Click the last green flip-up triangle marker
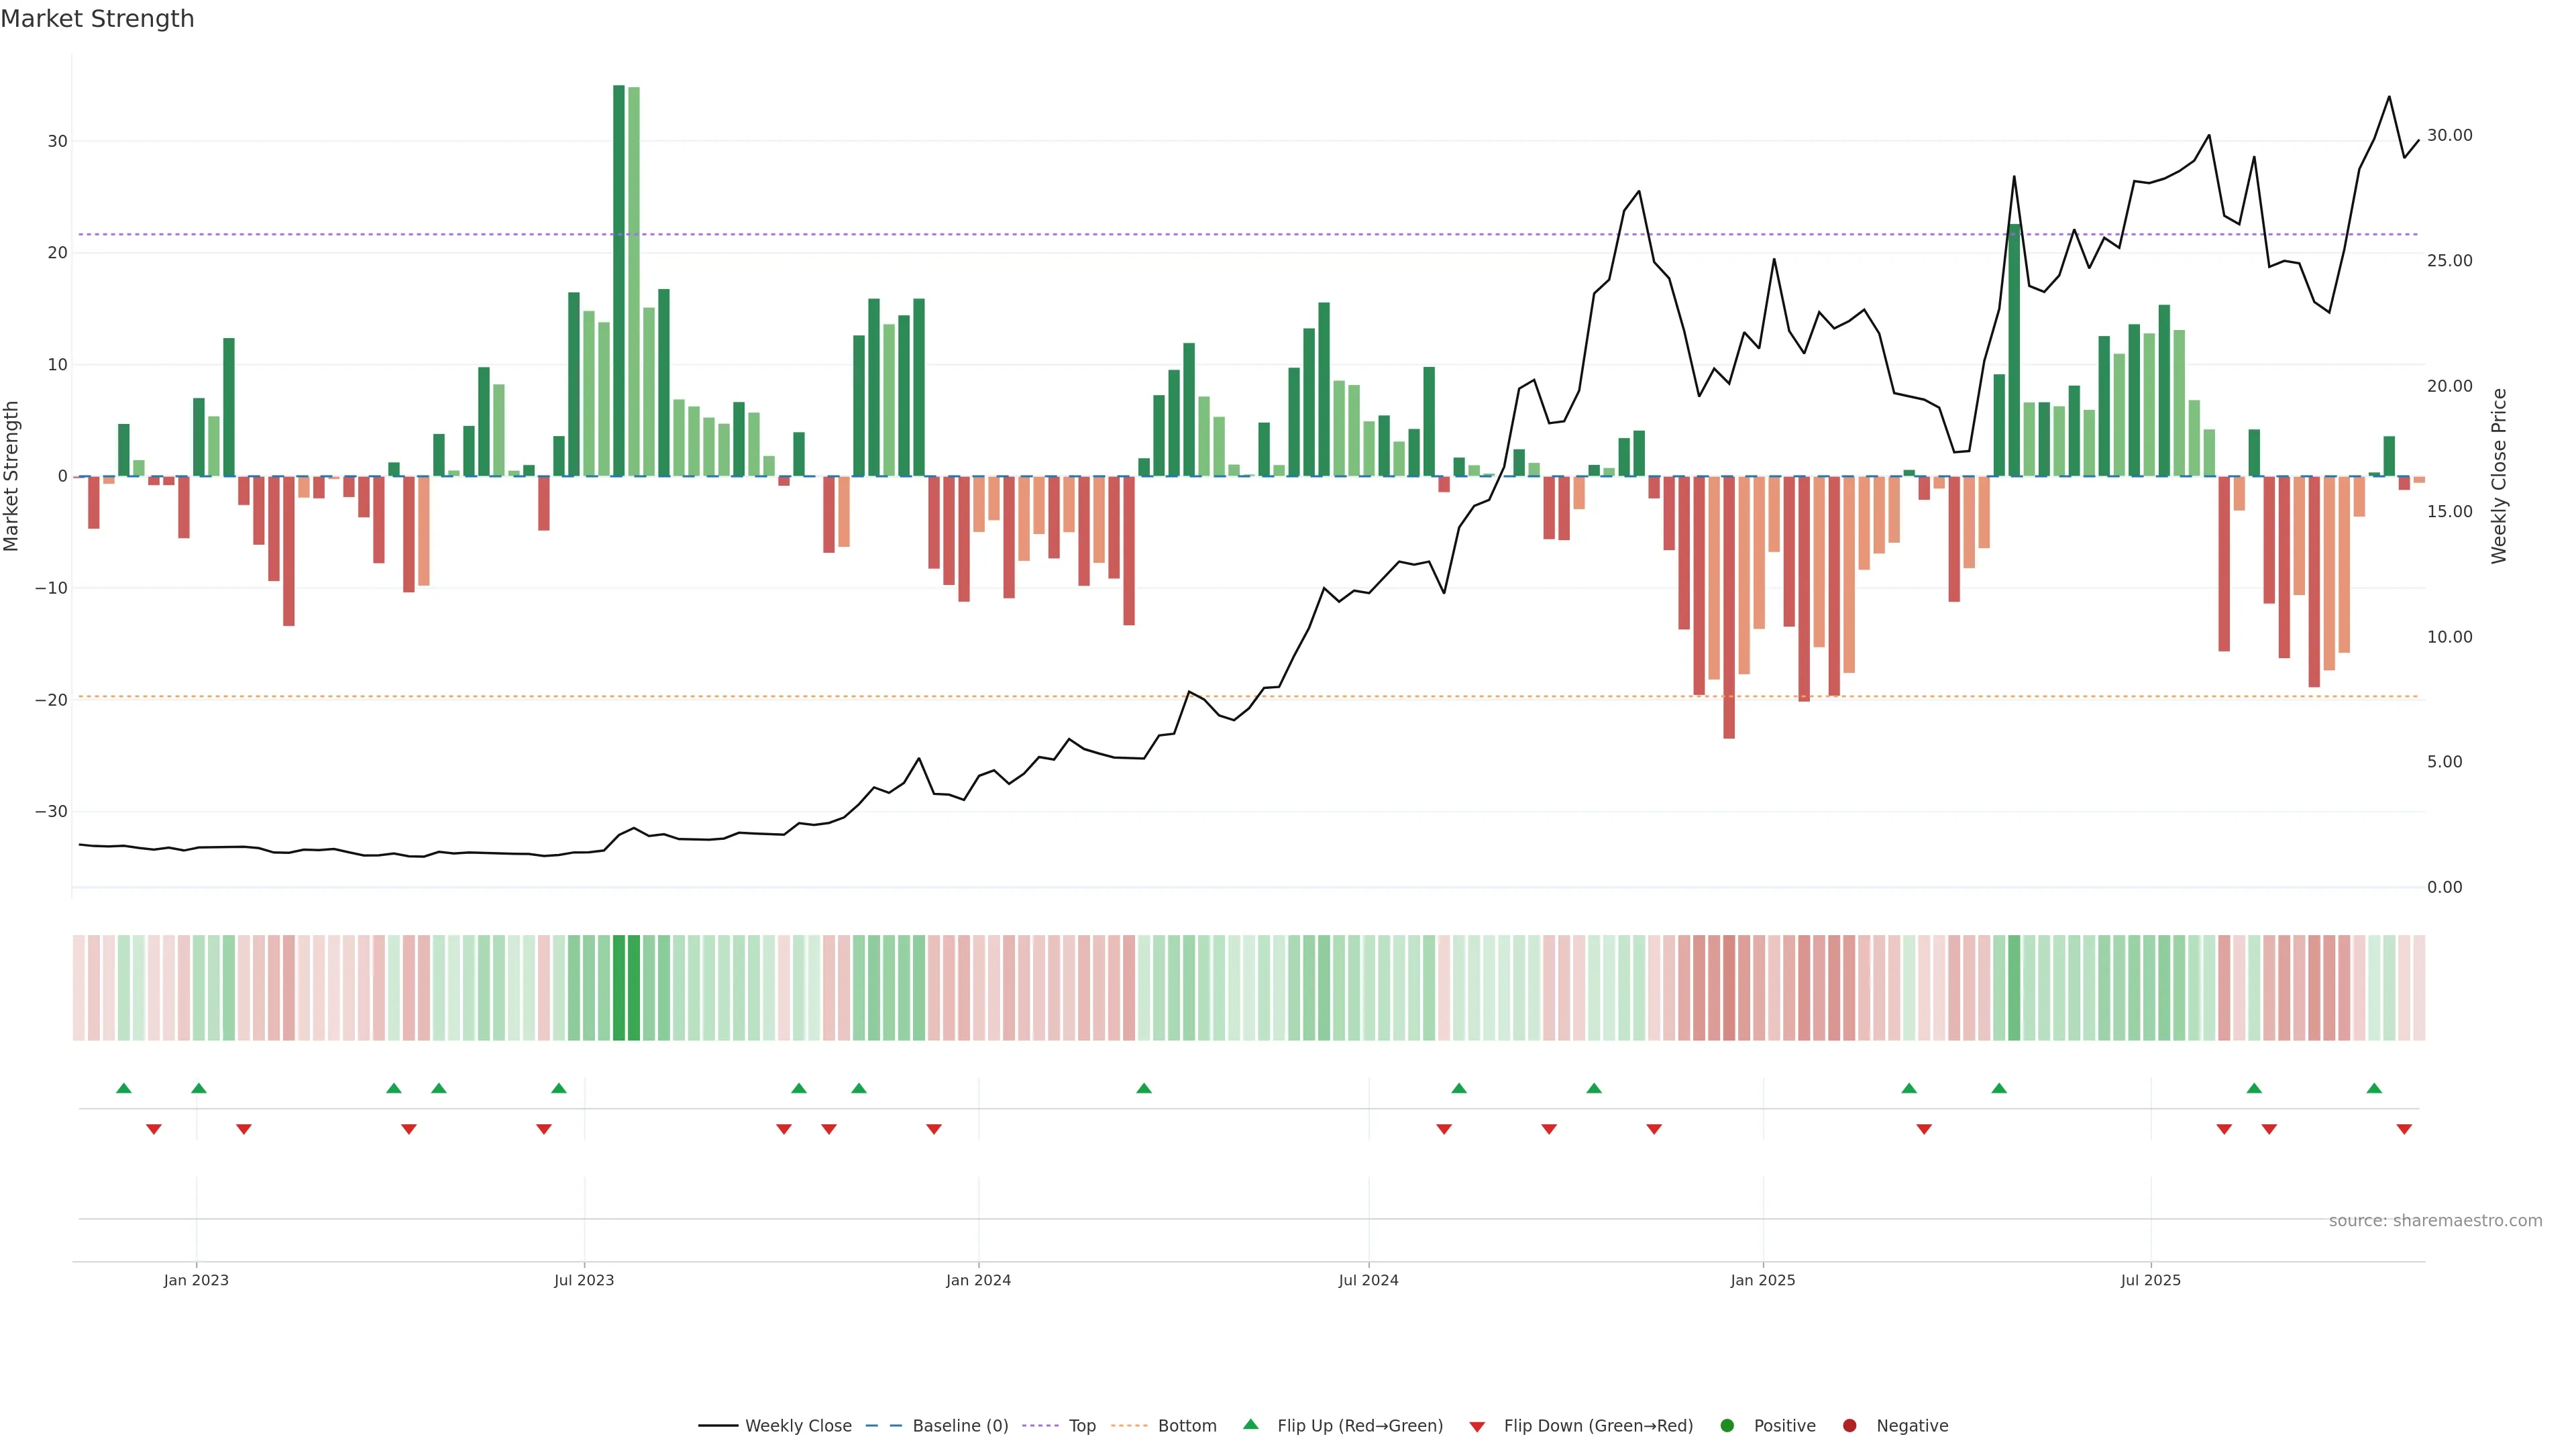Image resolution: width=2576 pixels, height=1449 pixels. [2374, 1088]
